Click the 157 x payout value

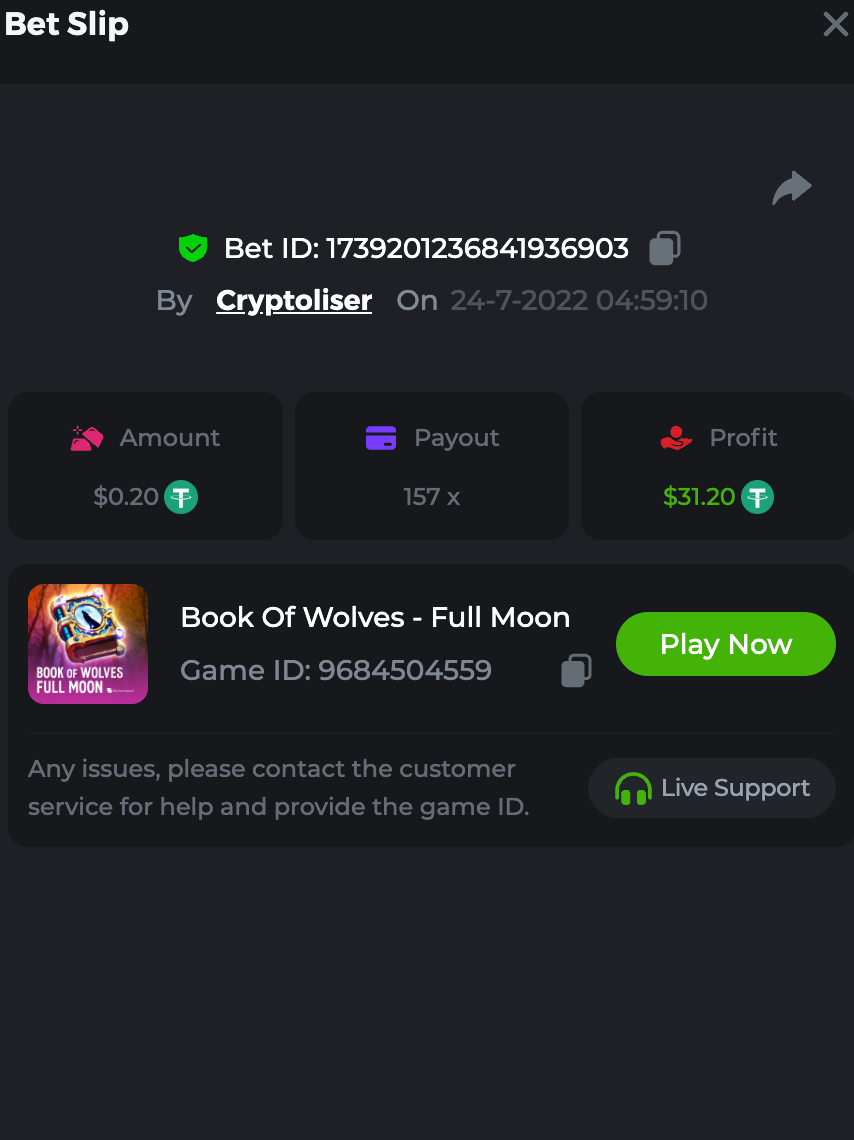click(431, 497)
